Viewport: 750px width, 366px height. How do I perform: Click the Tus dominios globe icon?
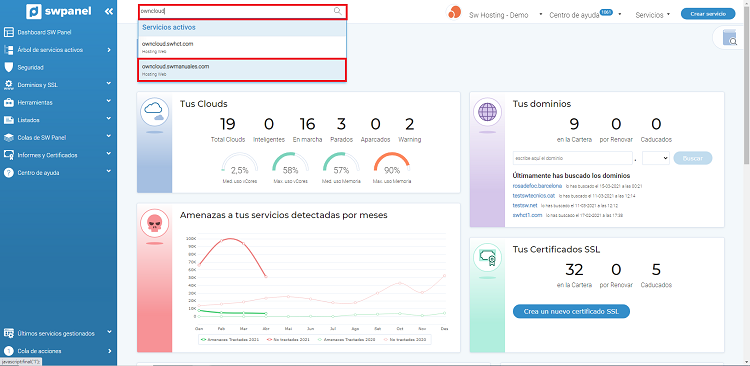coord(487,112)
